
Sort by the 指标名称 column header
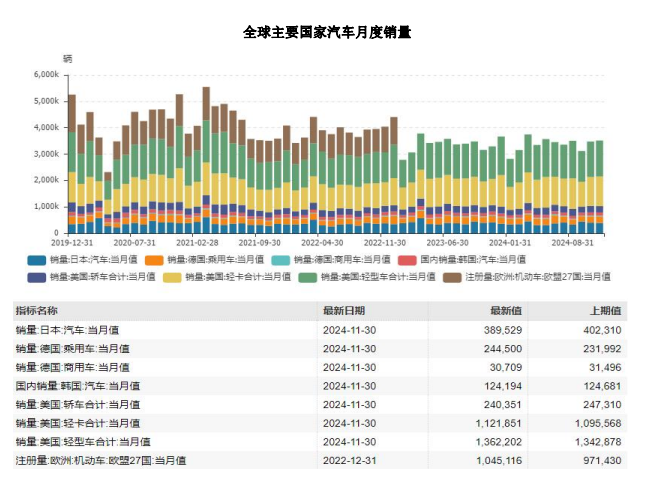(x=37, y=311)
